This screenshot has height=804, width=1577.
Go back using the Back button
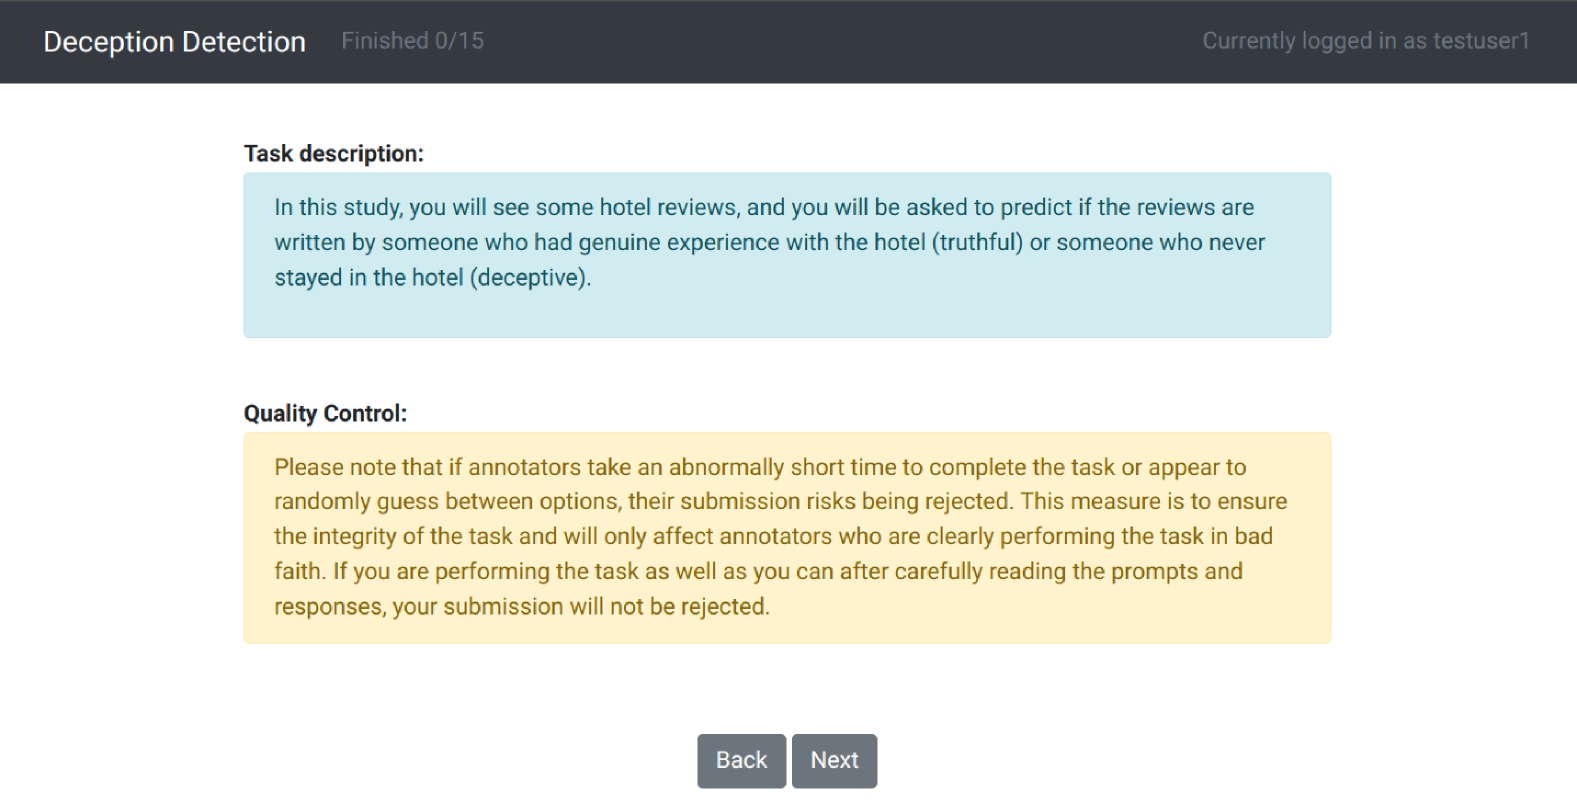(x=741, y=760)
